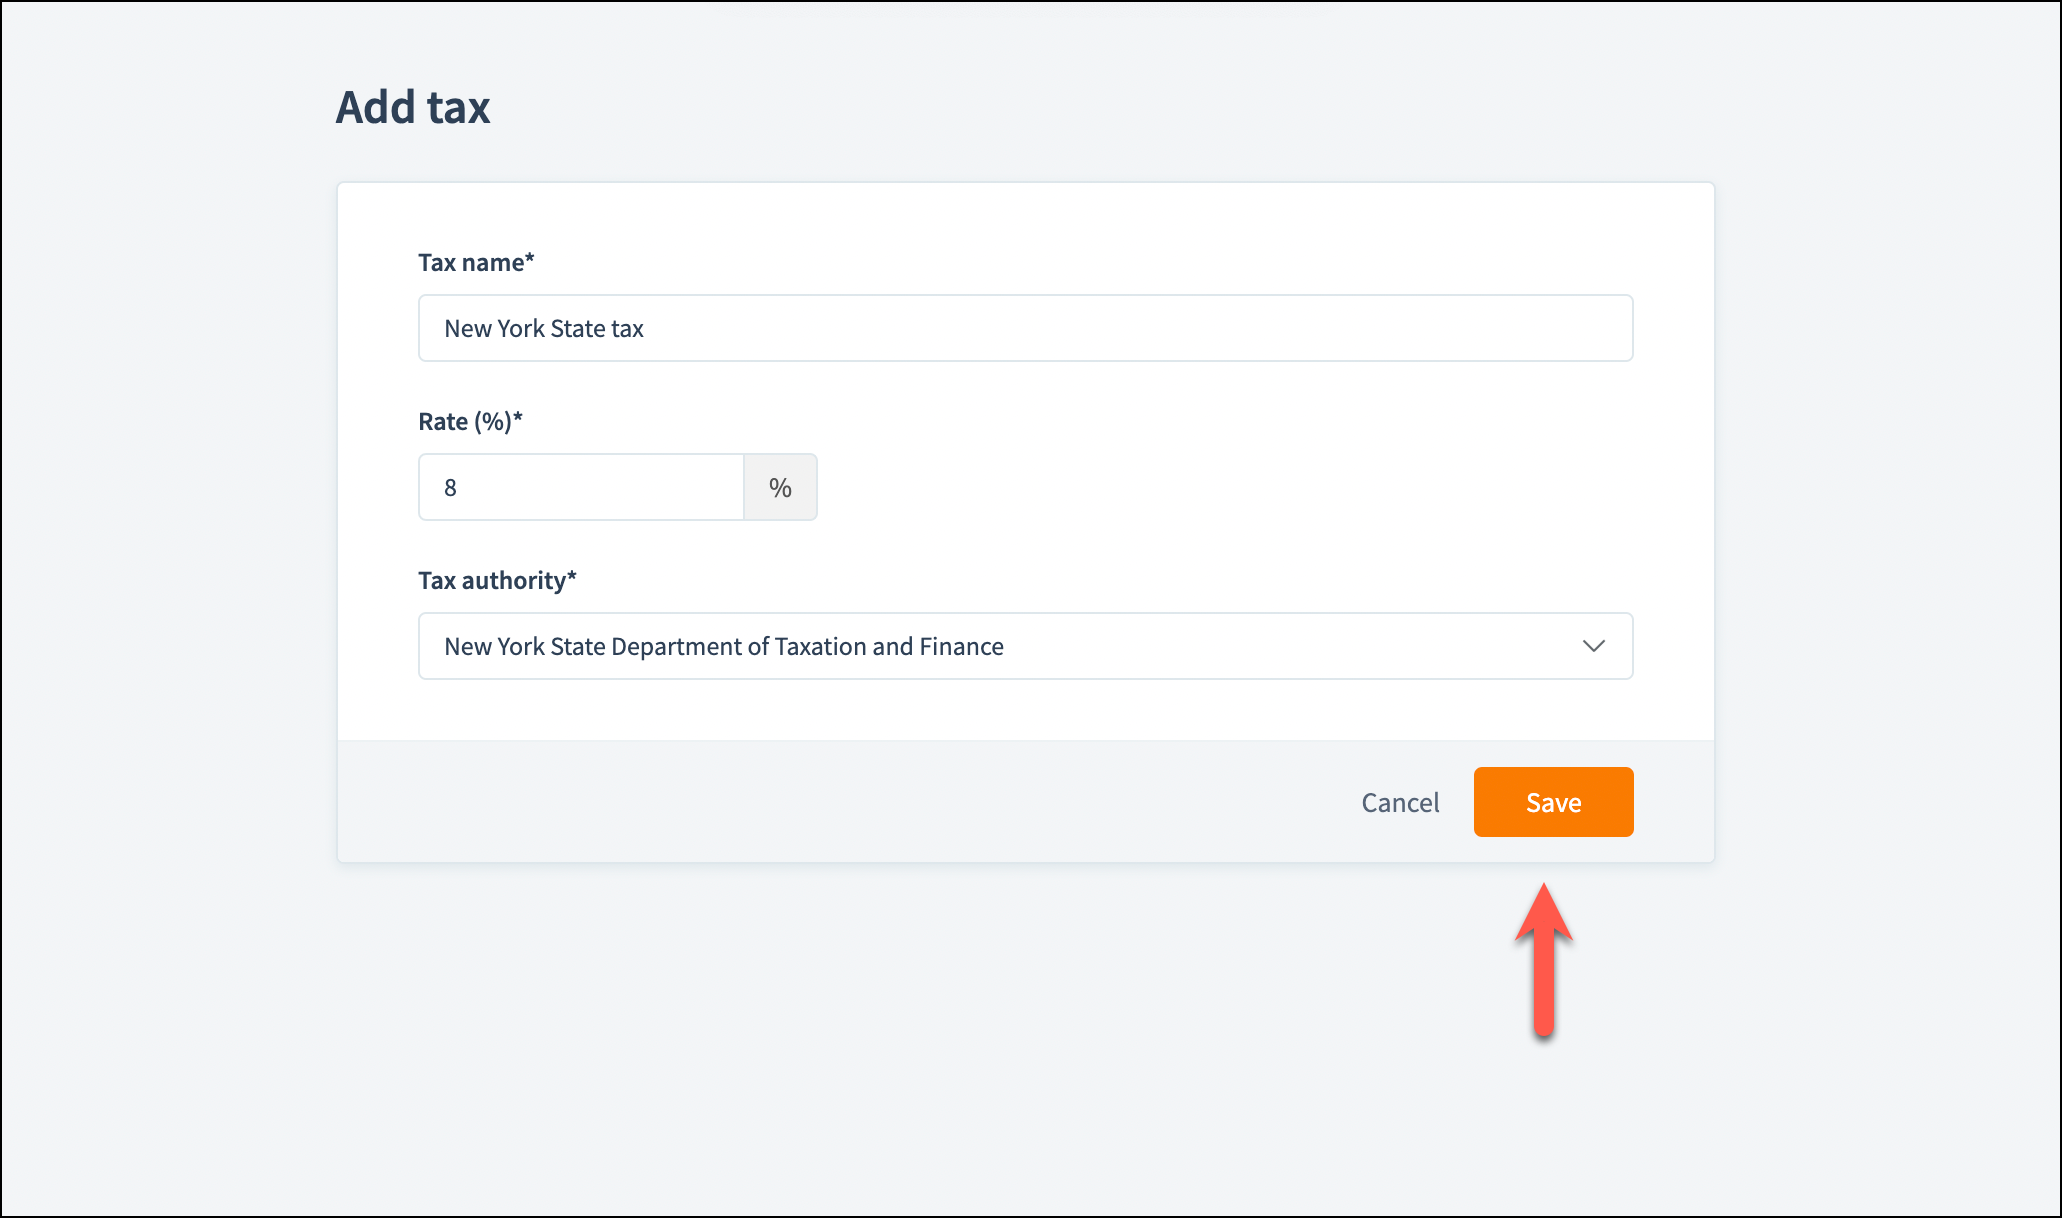Click the "Tax authority*" label
Image resolution: width=2062 pixels, height=1218 pixels.
click(x=497, y=580)
